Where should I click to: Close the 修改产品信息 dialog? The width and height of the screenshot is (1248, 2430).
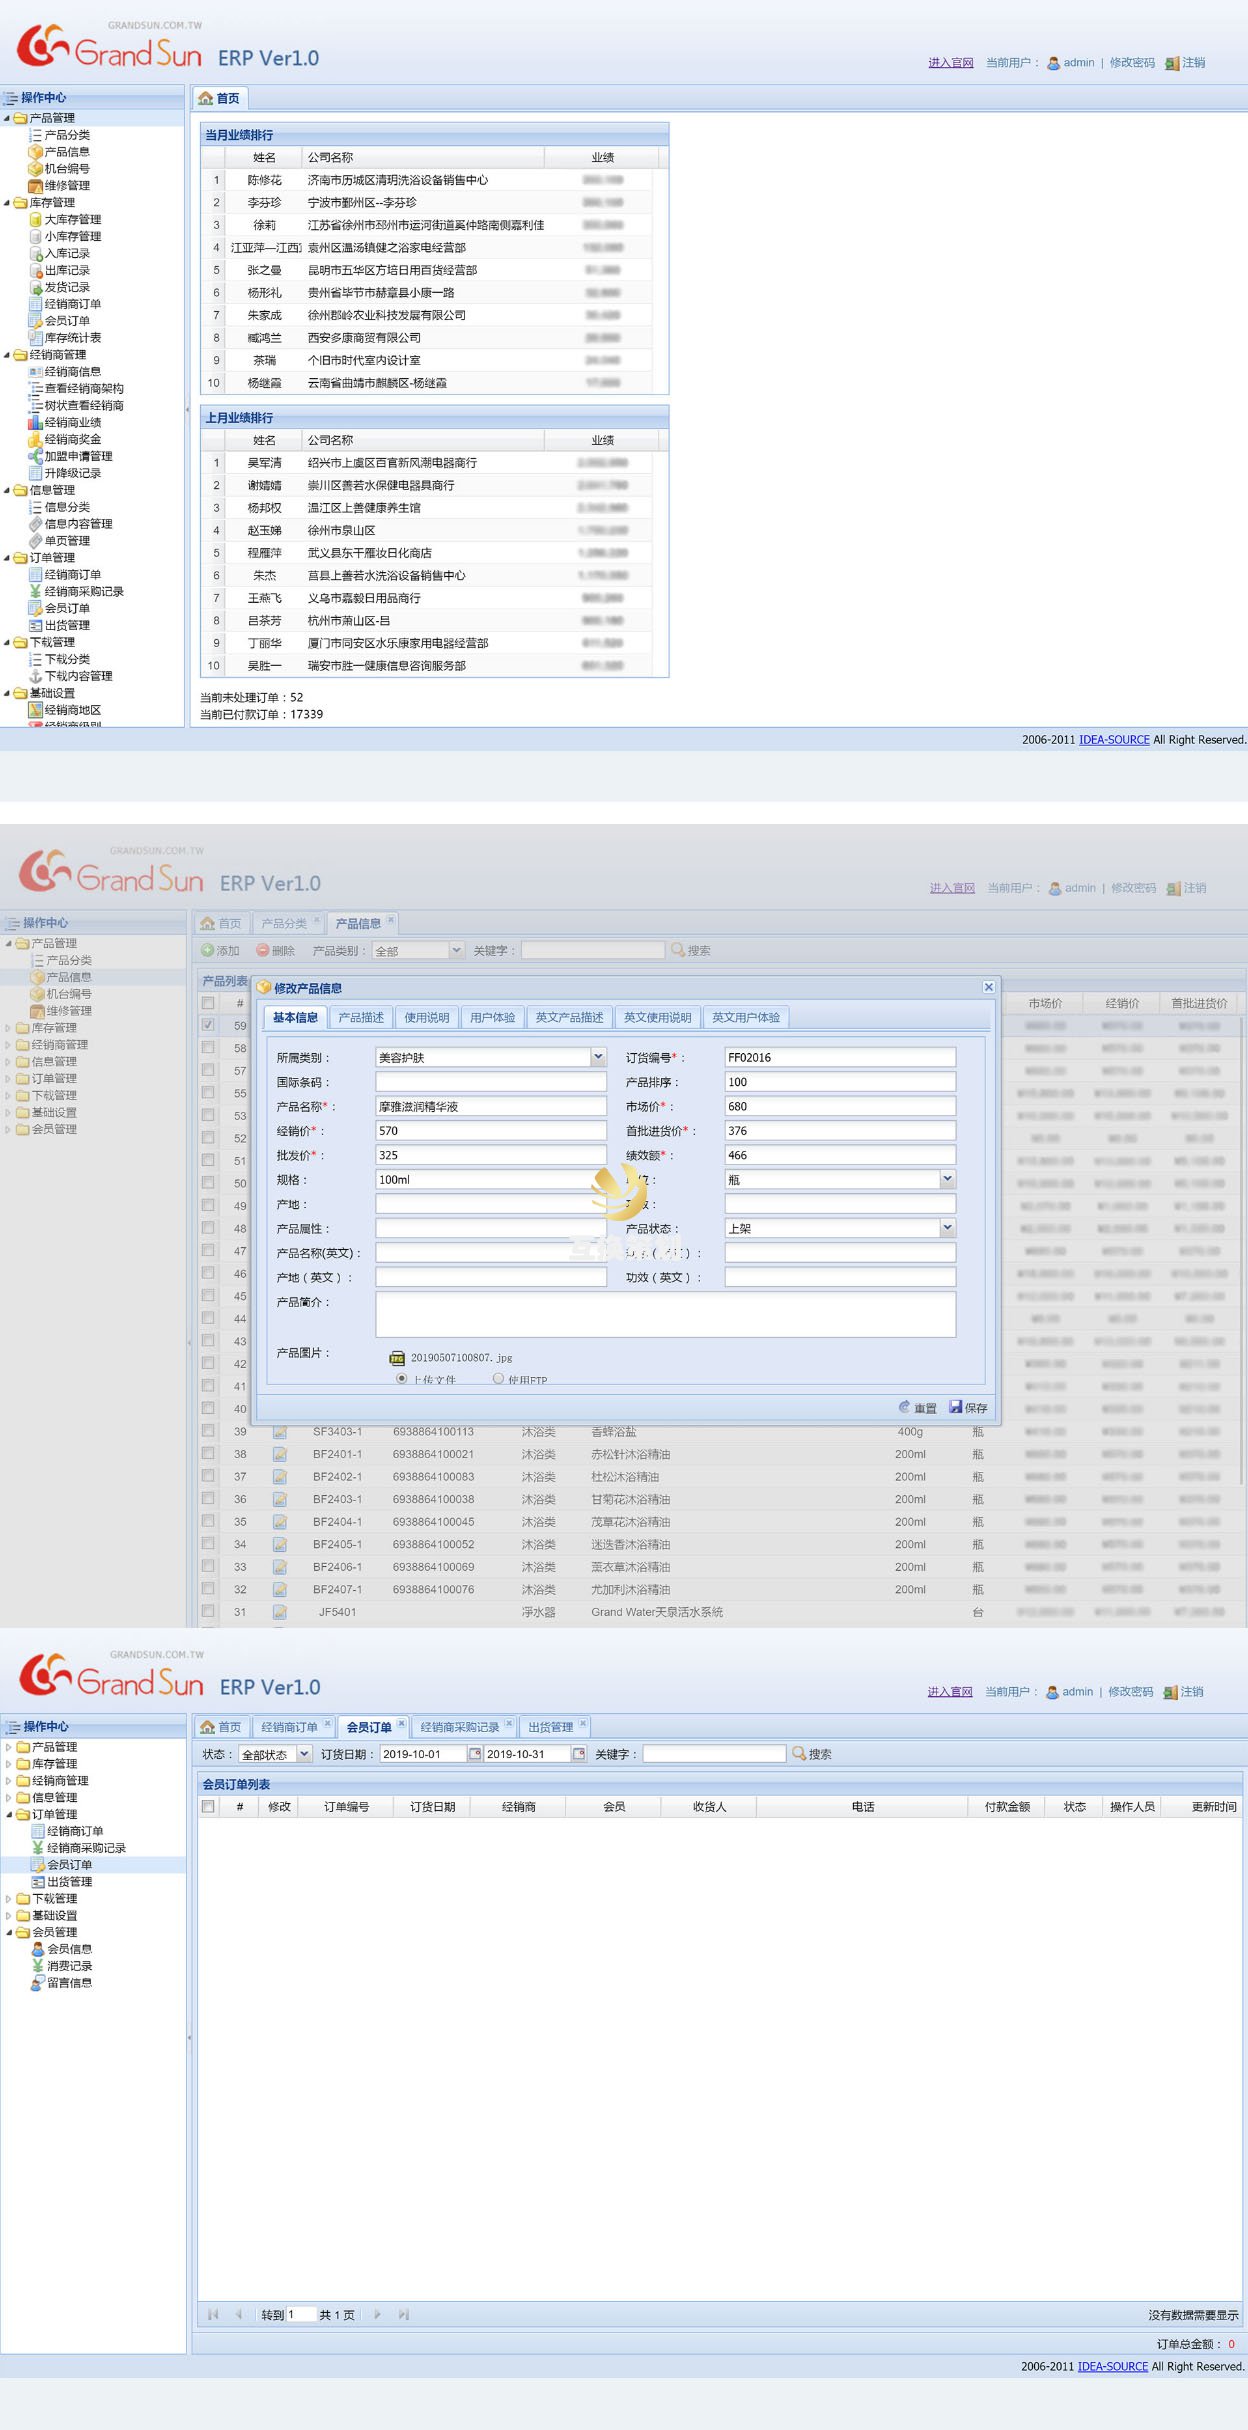tap(988, 987)
